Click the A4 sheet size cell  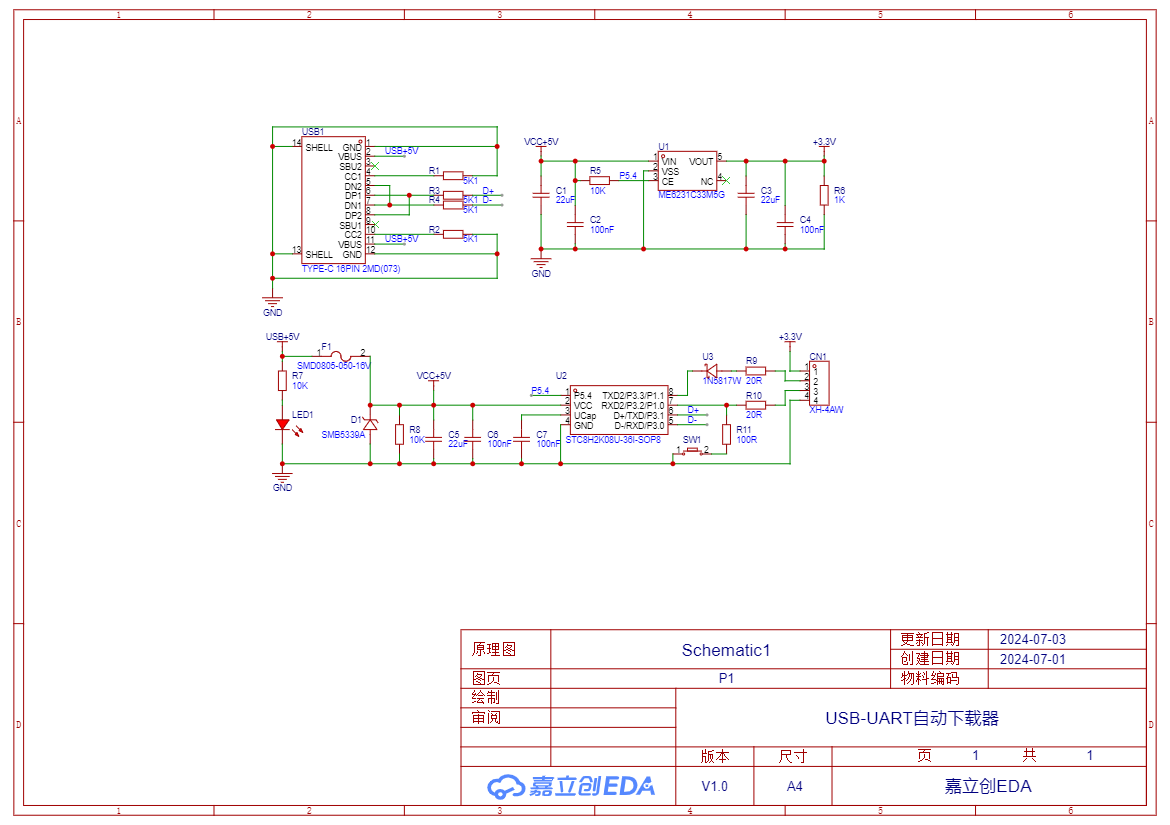click(794, 786)
